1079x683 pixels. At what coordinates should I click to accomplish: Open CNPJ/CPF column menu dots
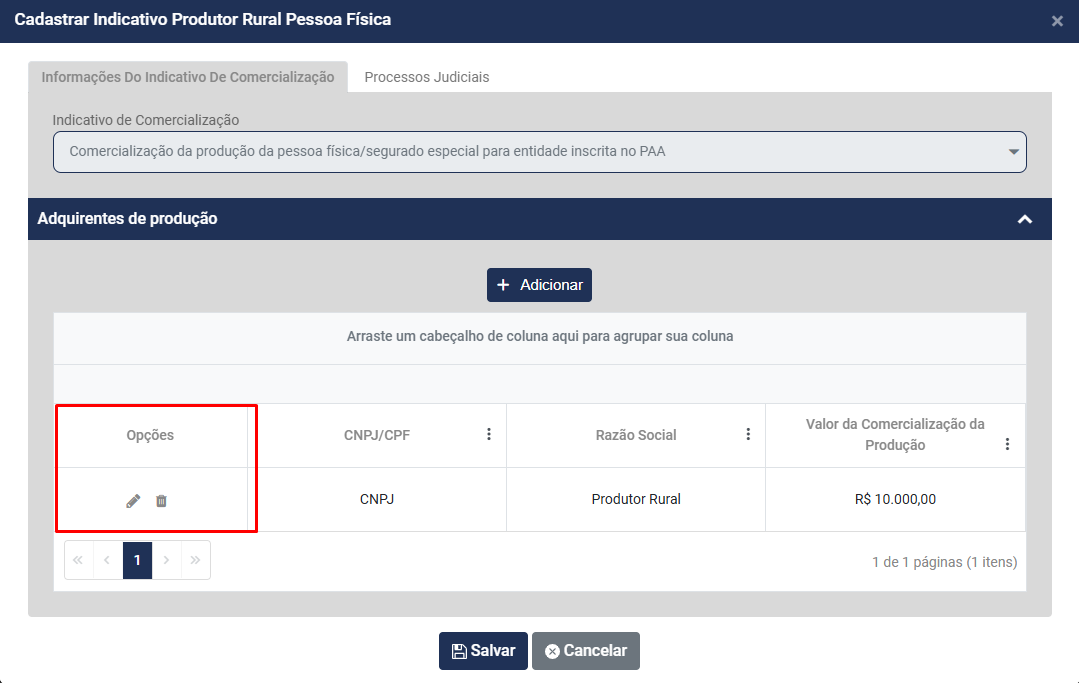[489, 434]
